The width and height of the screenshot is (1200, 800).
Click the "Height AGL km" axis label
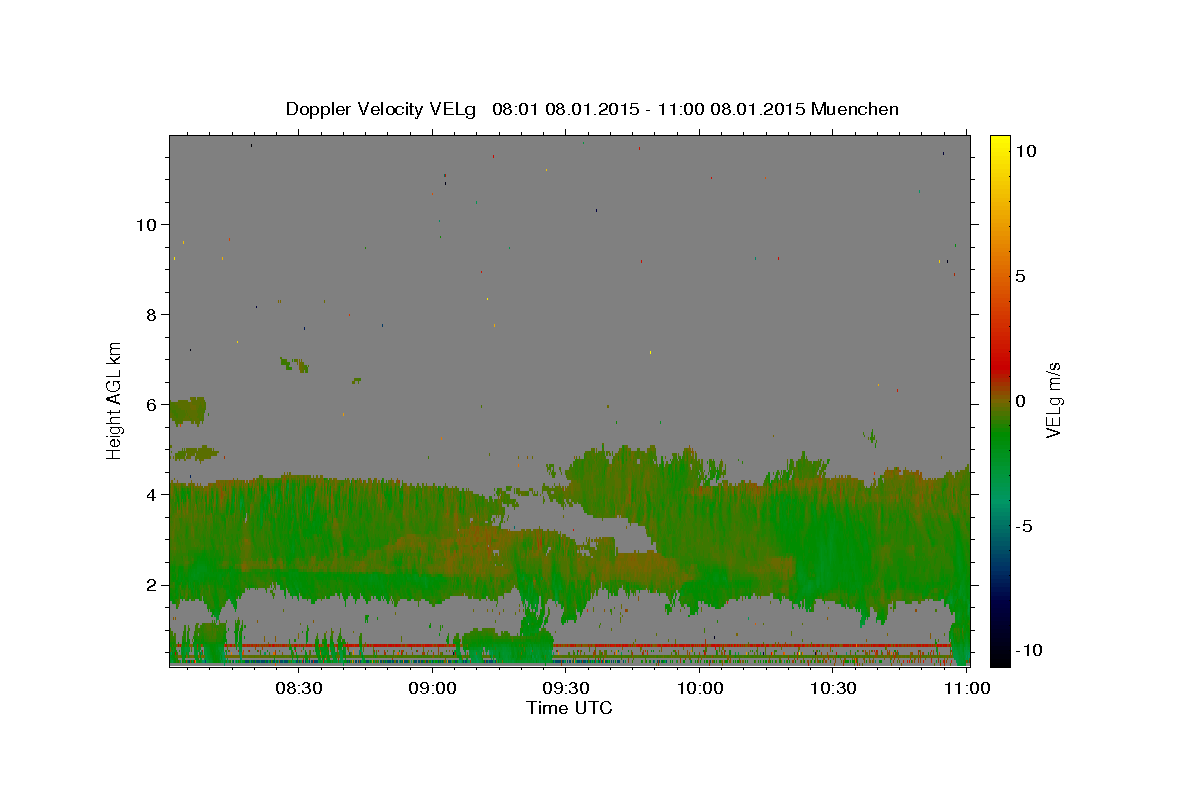click(x=115, y=400)
